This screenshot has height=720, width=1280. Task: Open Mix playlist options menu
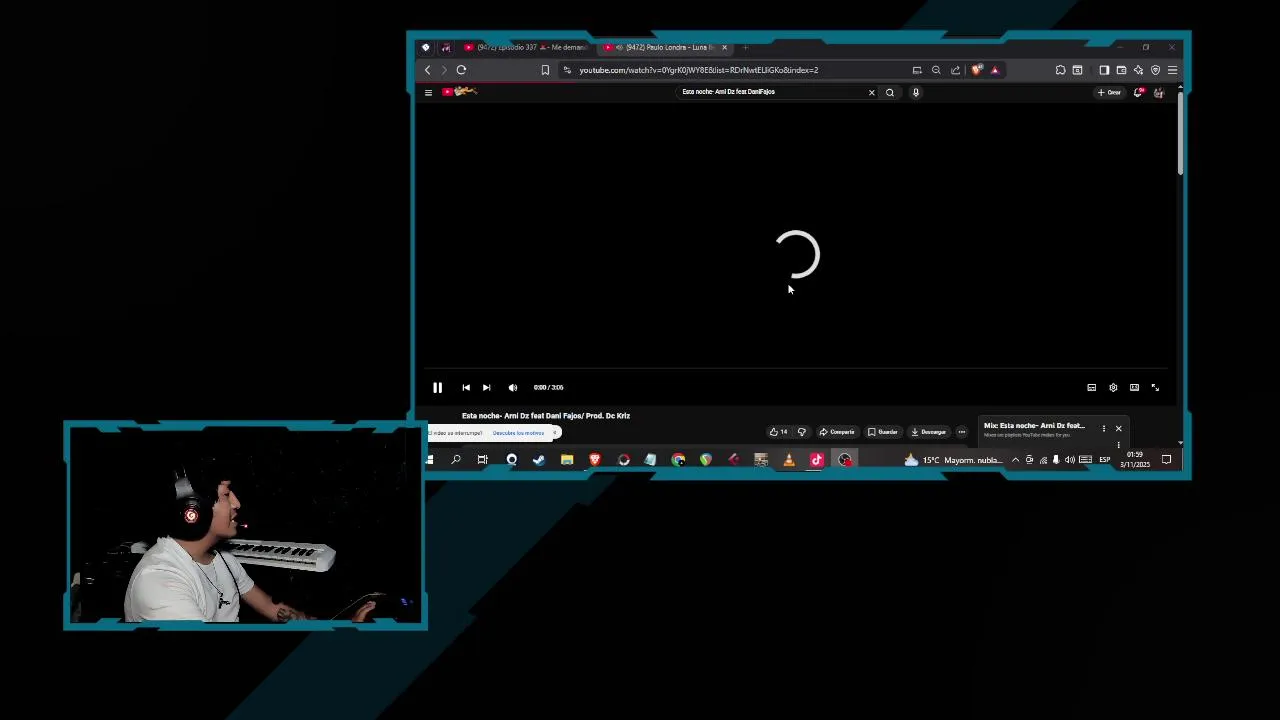click(1104, 429)
